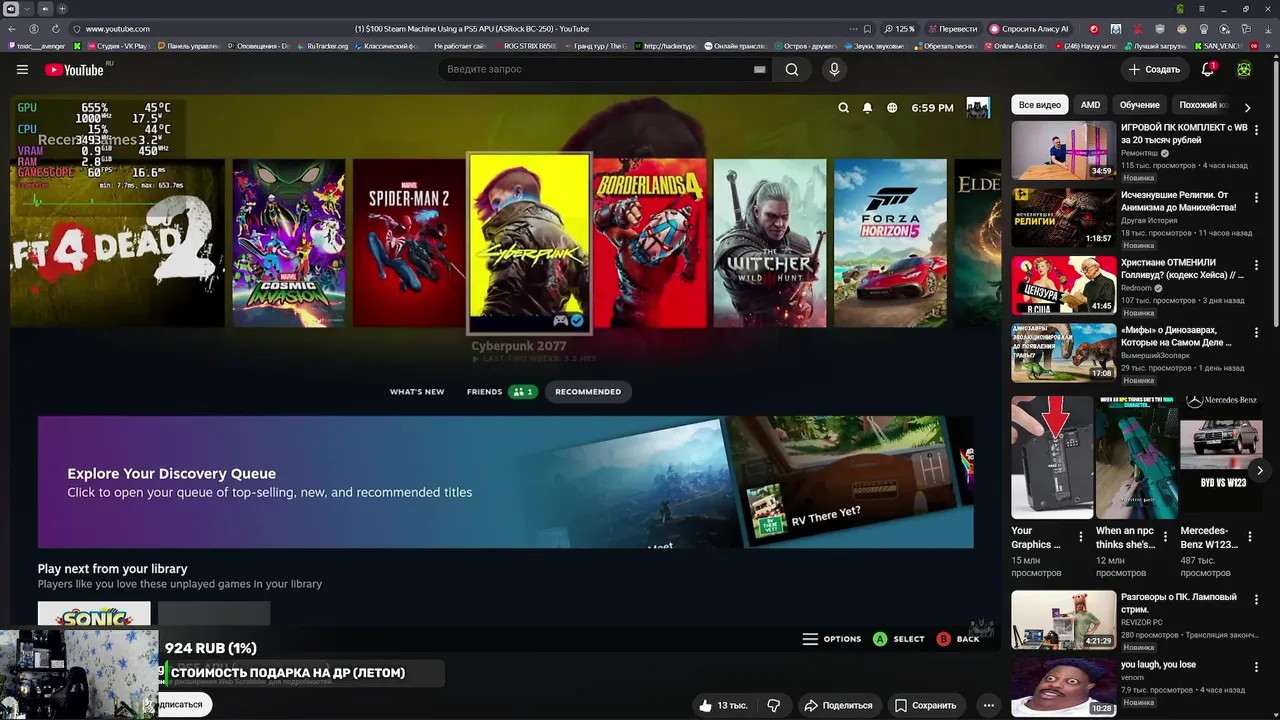
Task: Click the Перевести translate button
Action: pos(953,29)
